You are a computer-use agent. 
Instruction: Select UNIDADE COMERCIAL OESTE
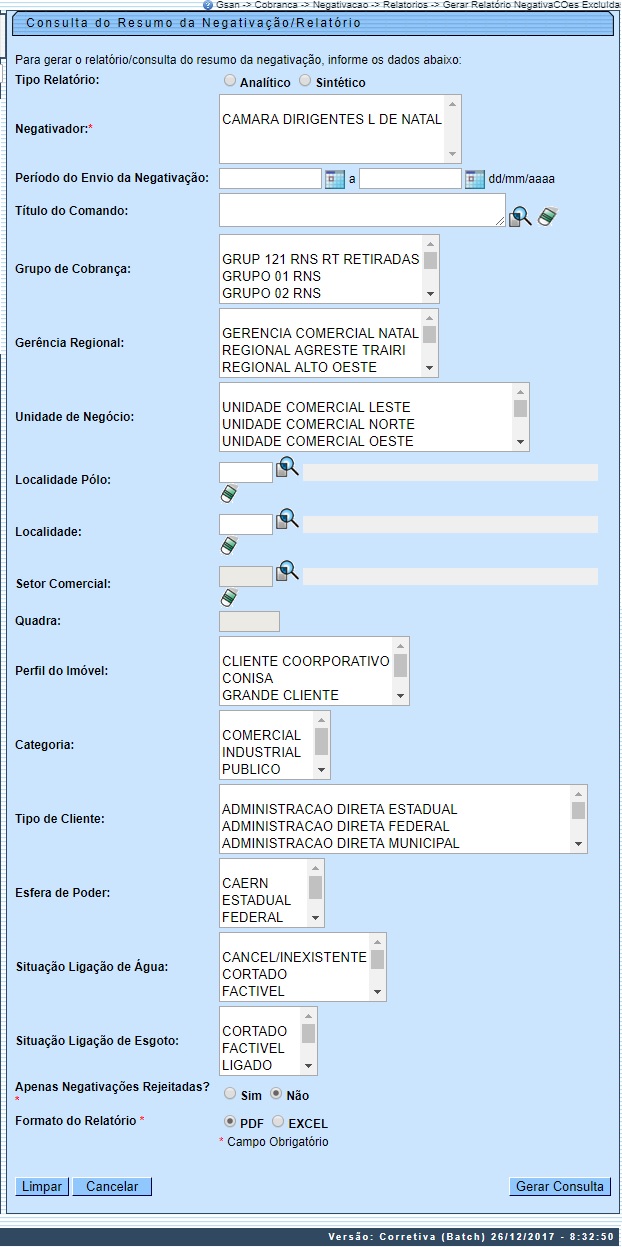(x=318, y=441)
